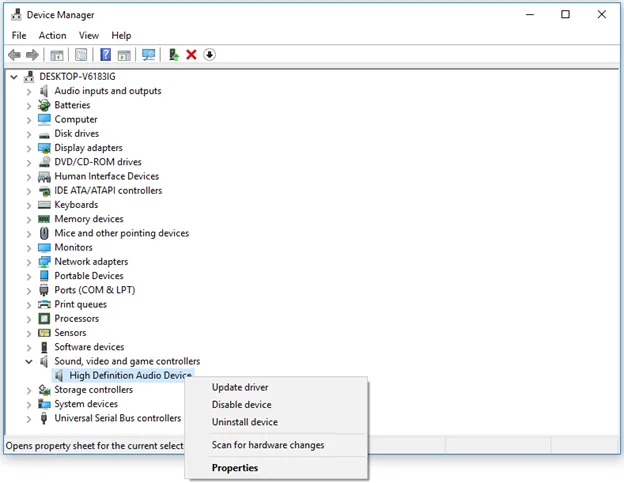Click the green Update driver toolbar icon
Image resolution: width=624 pixels, height=483 pixels.
(x=174, y=55)
